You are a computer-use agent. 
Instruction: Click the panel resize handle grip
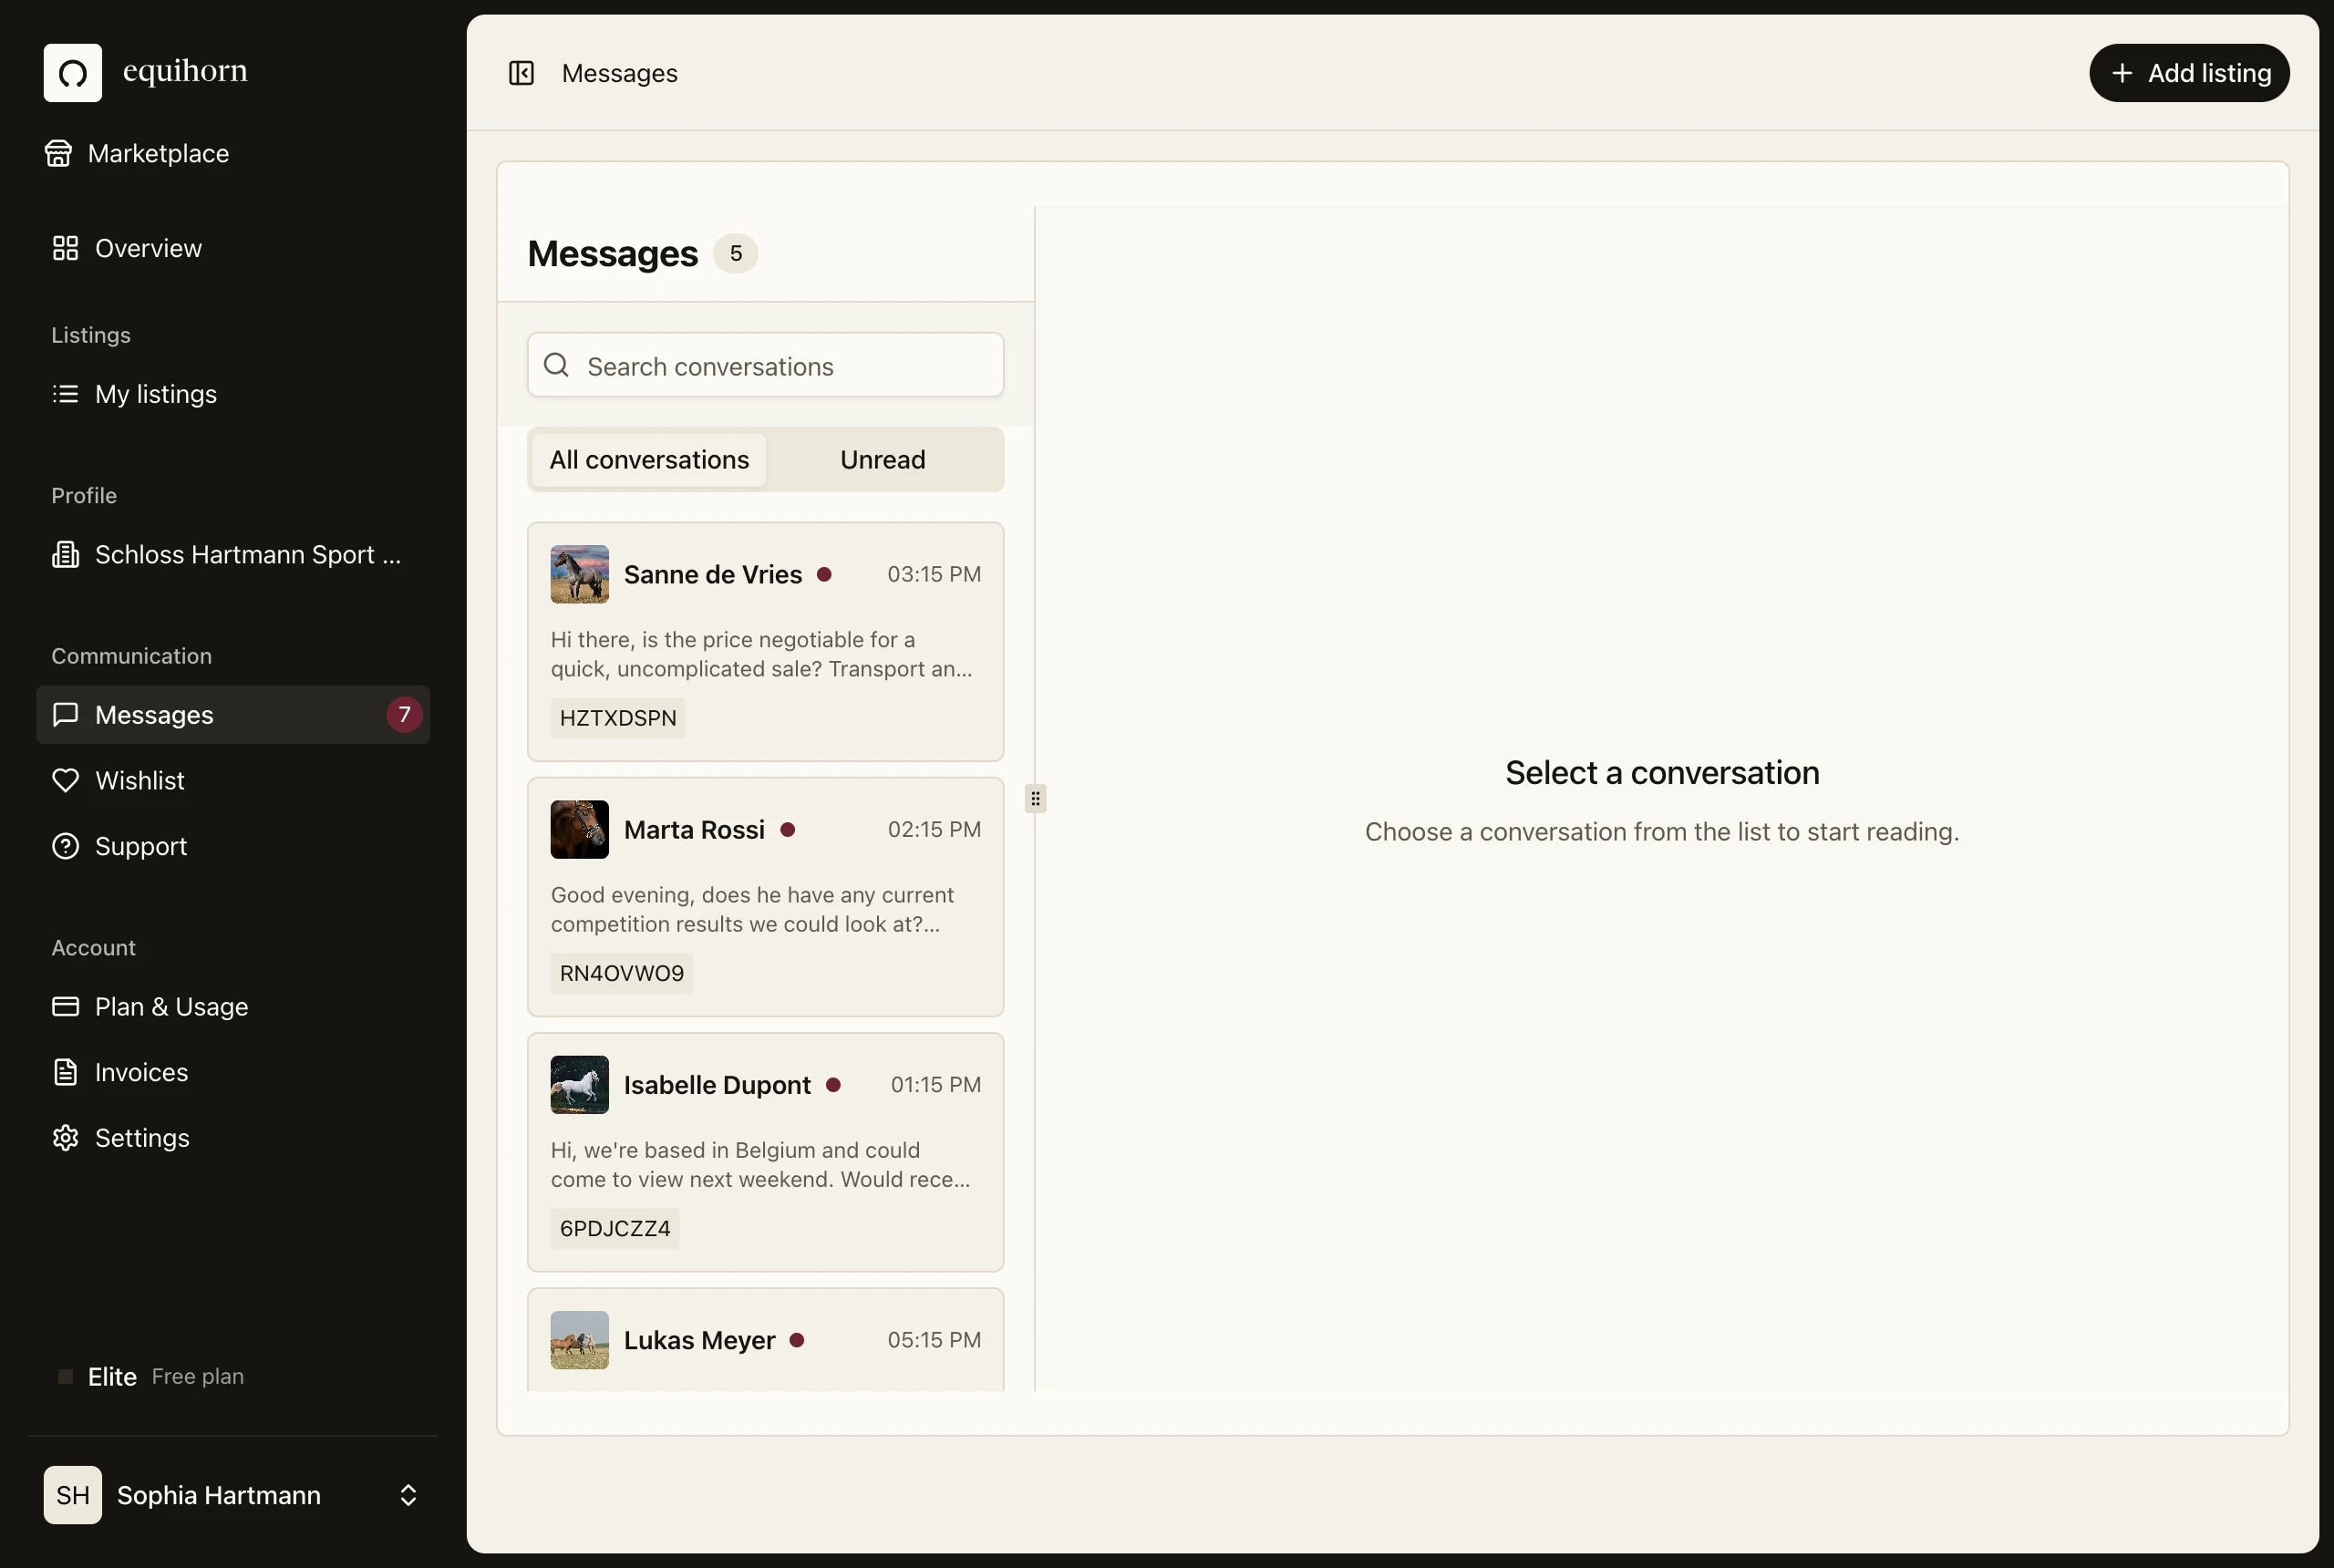[x=1035, y=799]
